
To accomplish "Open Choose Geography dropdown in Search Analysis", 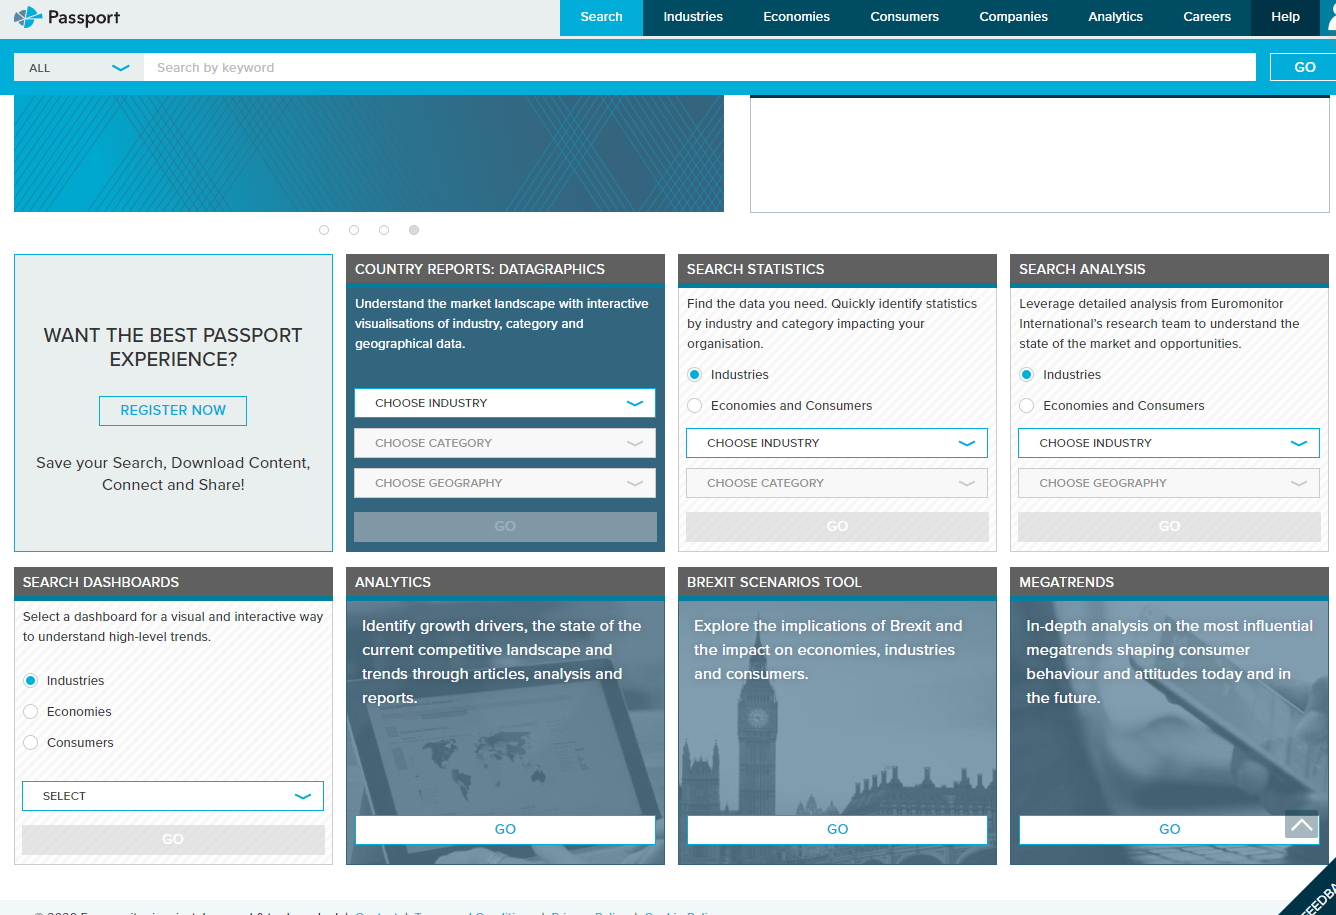I will pos(1169,483).
